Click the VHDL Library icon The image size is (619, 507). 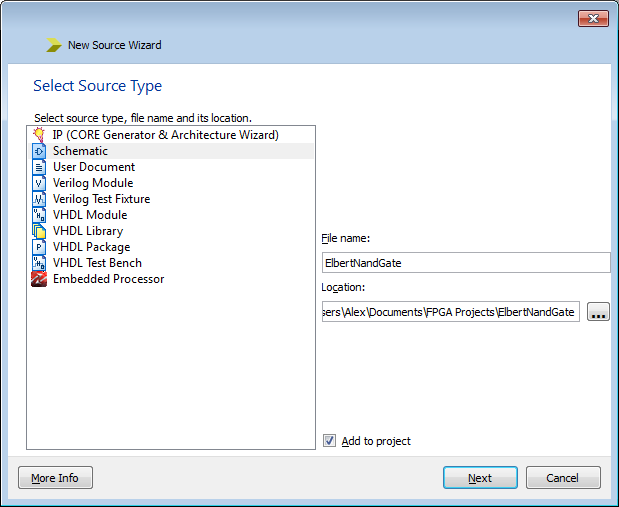click(x=40, y=231)
